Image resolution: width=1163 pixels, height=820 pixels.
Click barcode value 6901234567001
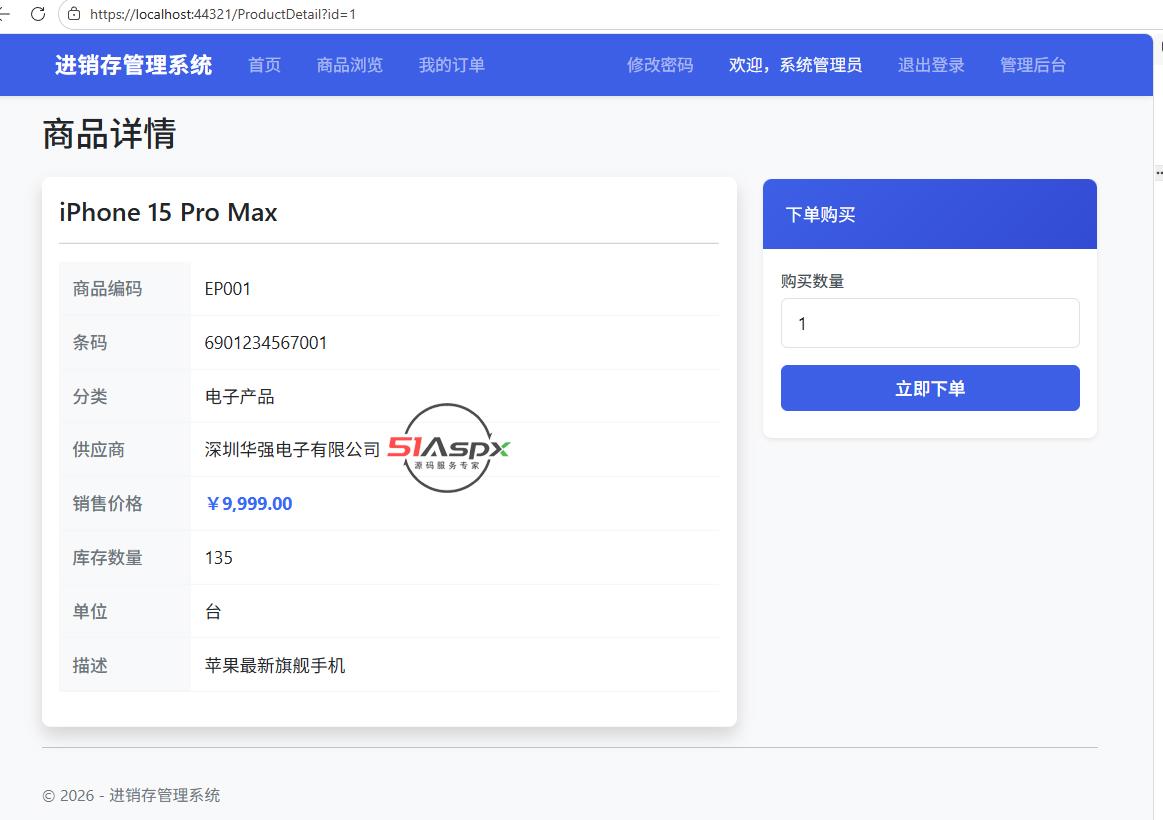pyautogui.click(x=266, y=343)
